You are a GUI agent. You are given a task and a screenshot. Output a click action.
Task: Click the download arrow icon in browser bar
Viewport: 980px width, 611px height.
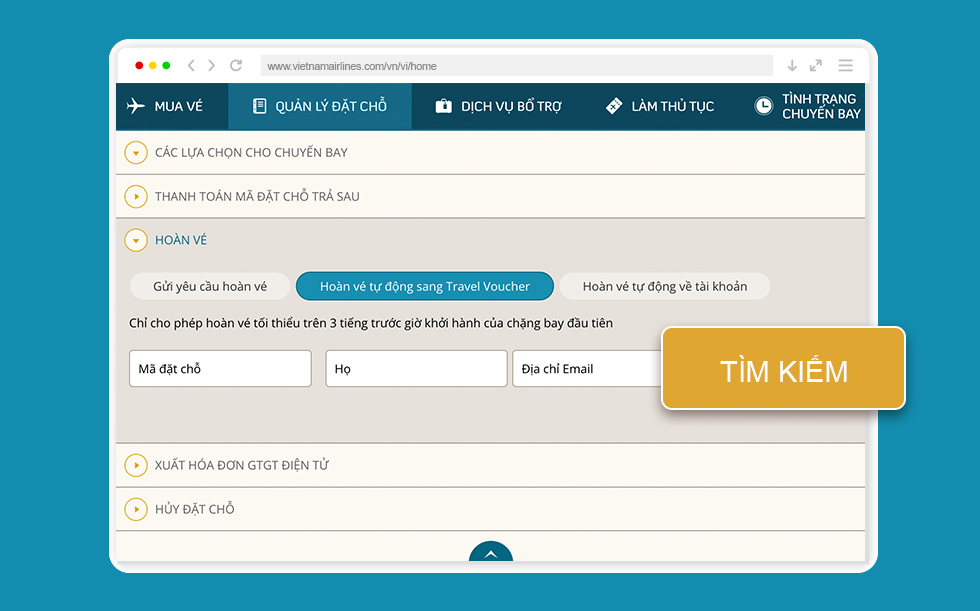pyautogui.click(x=792, y=66)
